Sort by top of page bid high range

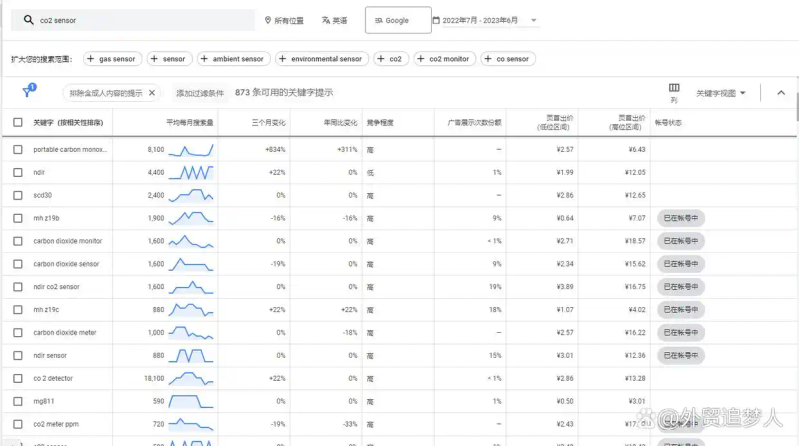(x=627, y=122)
